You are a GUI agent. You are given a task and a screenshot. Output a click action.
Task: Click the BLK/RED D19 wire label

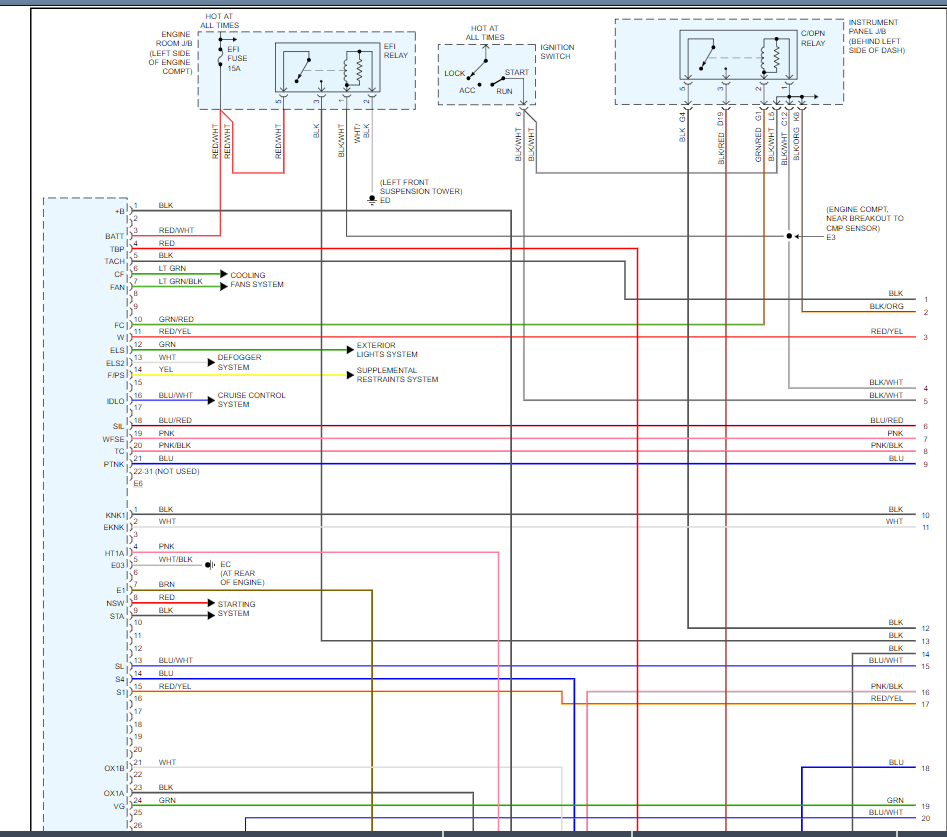pyautogui.click(x=721, y=138)
